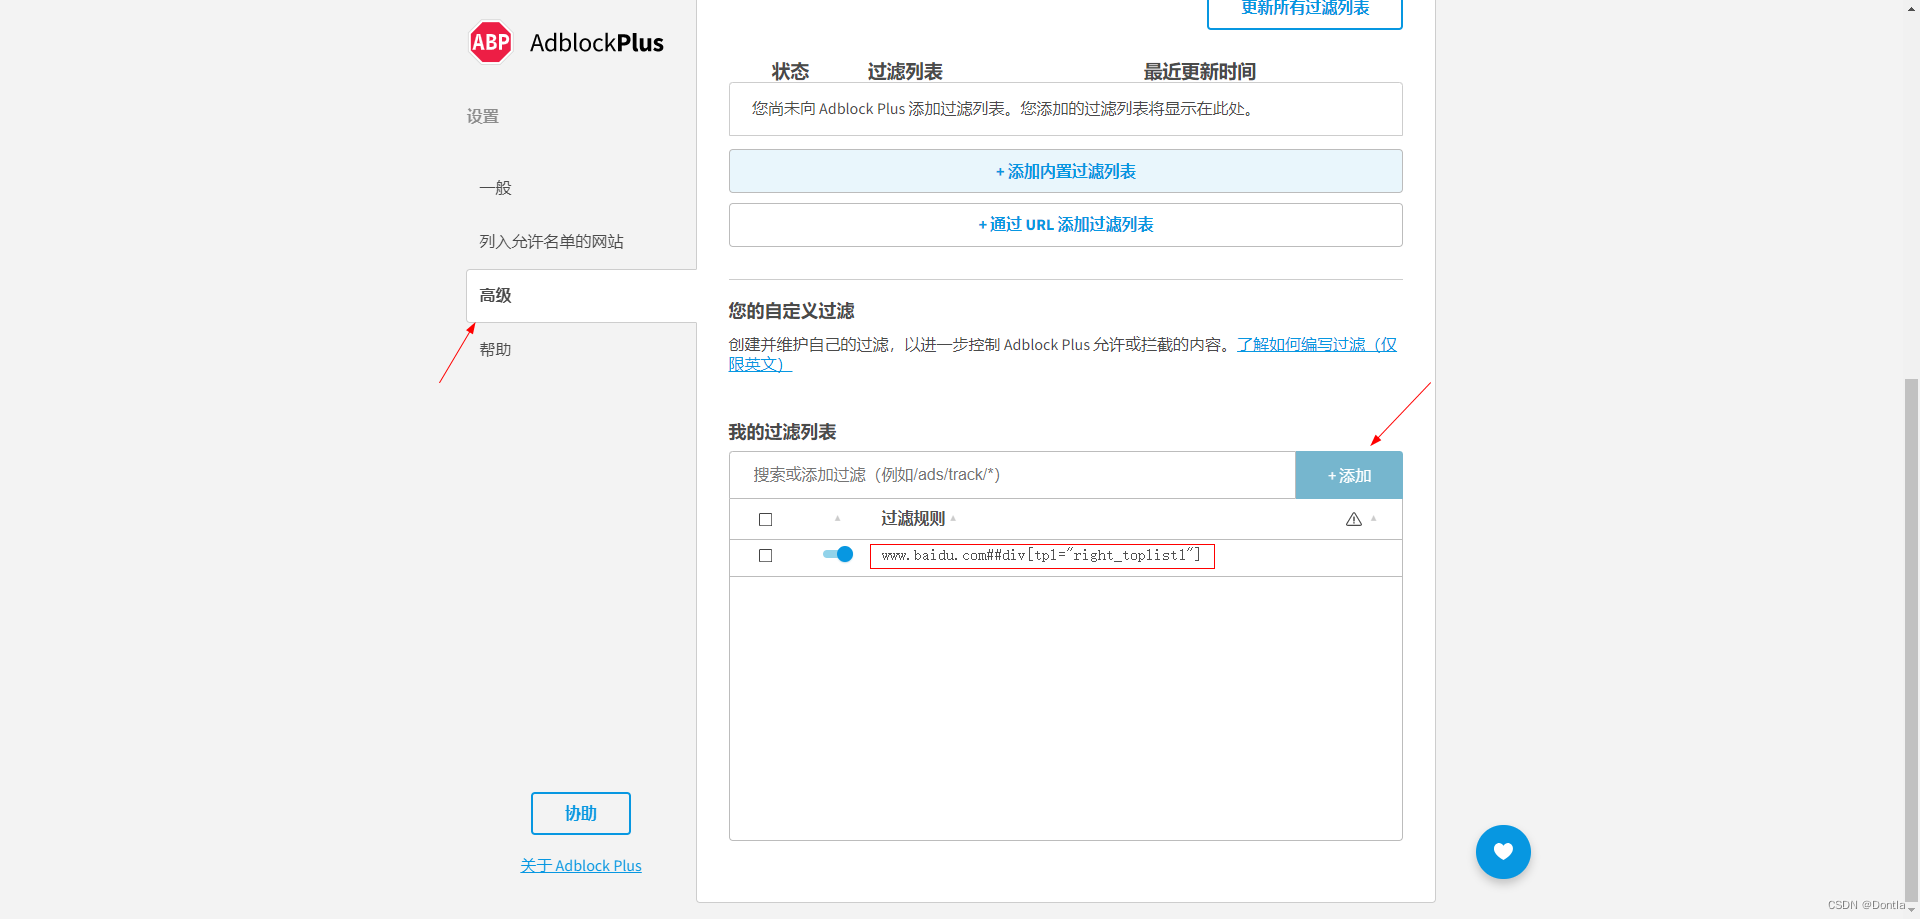Viewport: 1920px width, 919px height.
Task: Click the + 添加 filter button
Action: 1349,475
